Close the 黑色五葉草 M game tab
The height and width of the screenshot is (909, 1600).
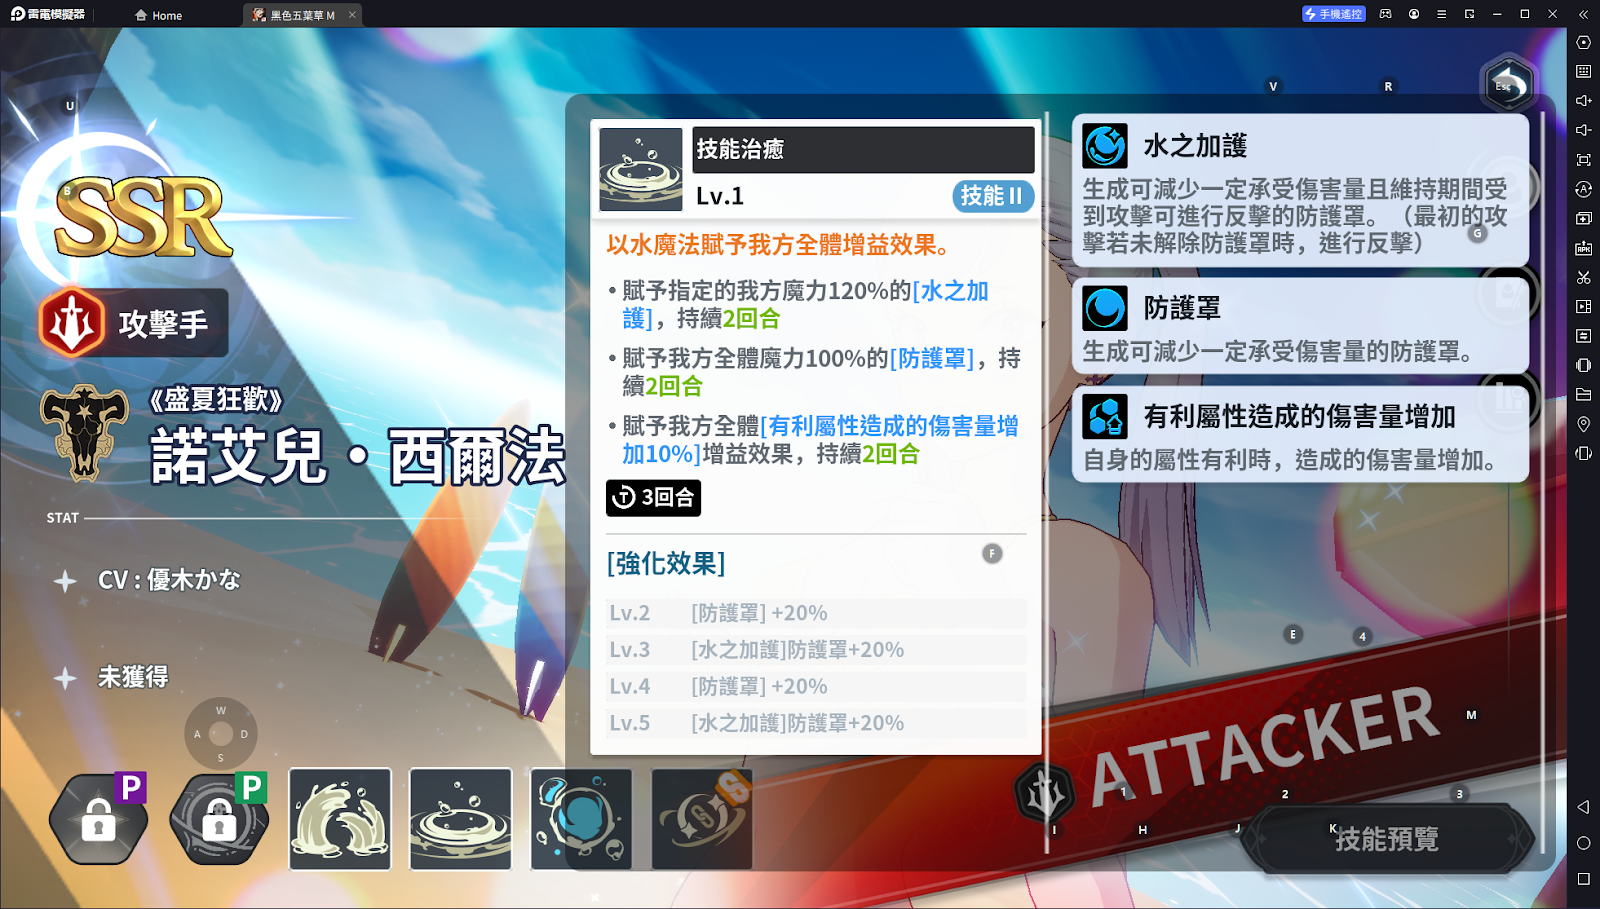(352, 15)
